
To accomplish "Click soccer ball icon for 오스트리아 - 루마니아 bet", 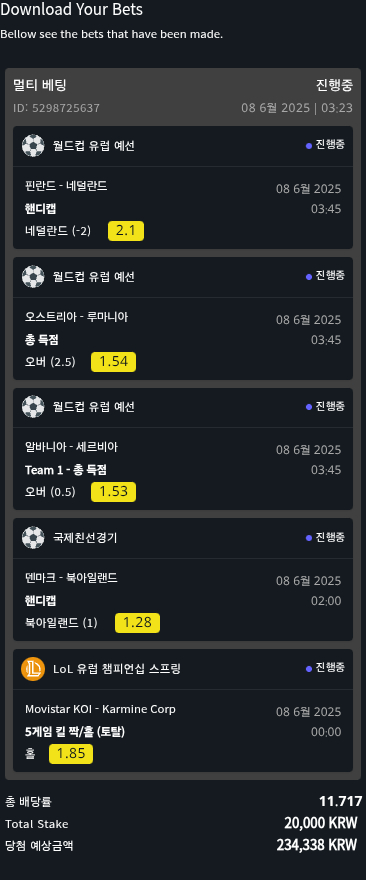I will coord(33,277).
